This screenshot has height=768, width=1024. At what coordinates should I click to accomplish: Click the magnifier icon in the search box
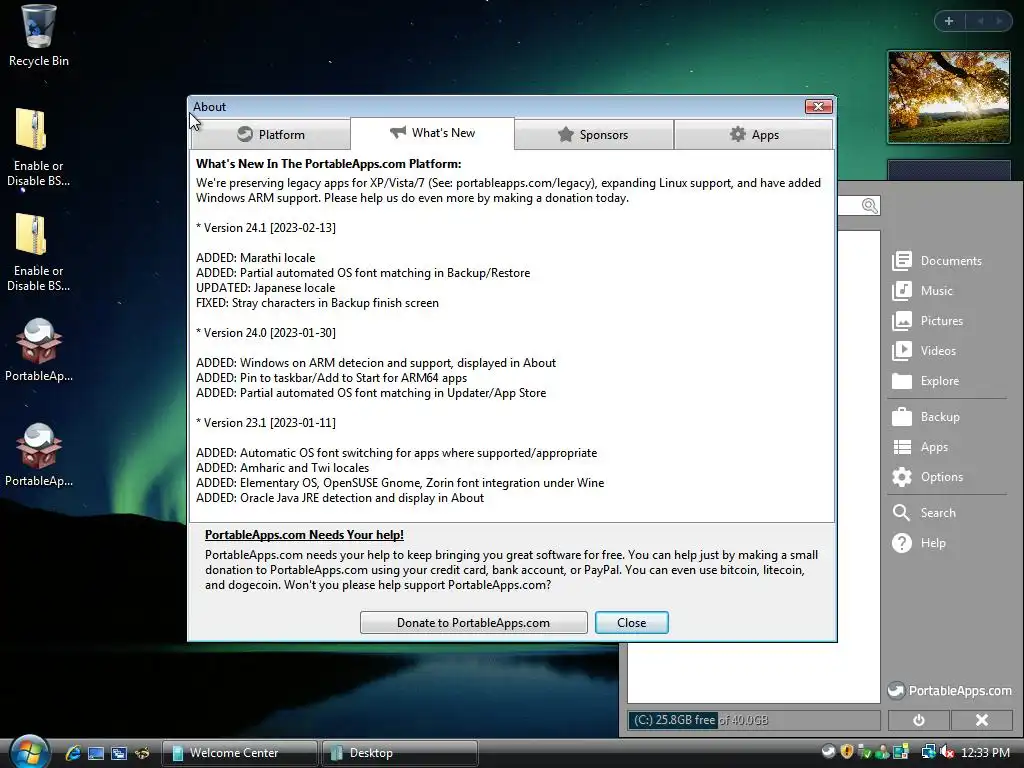click(869, 206)
